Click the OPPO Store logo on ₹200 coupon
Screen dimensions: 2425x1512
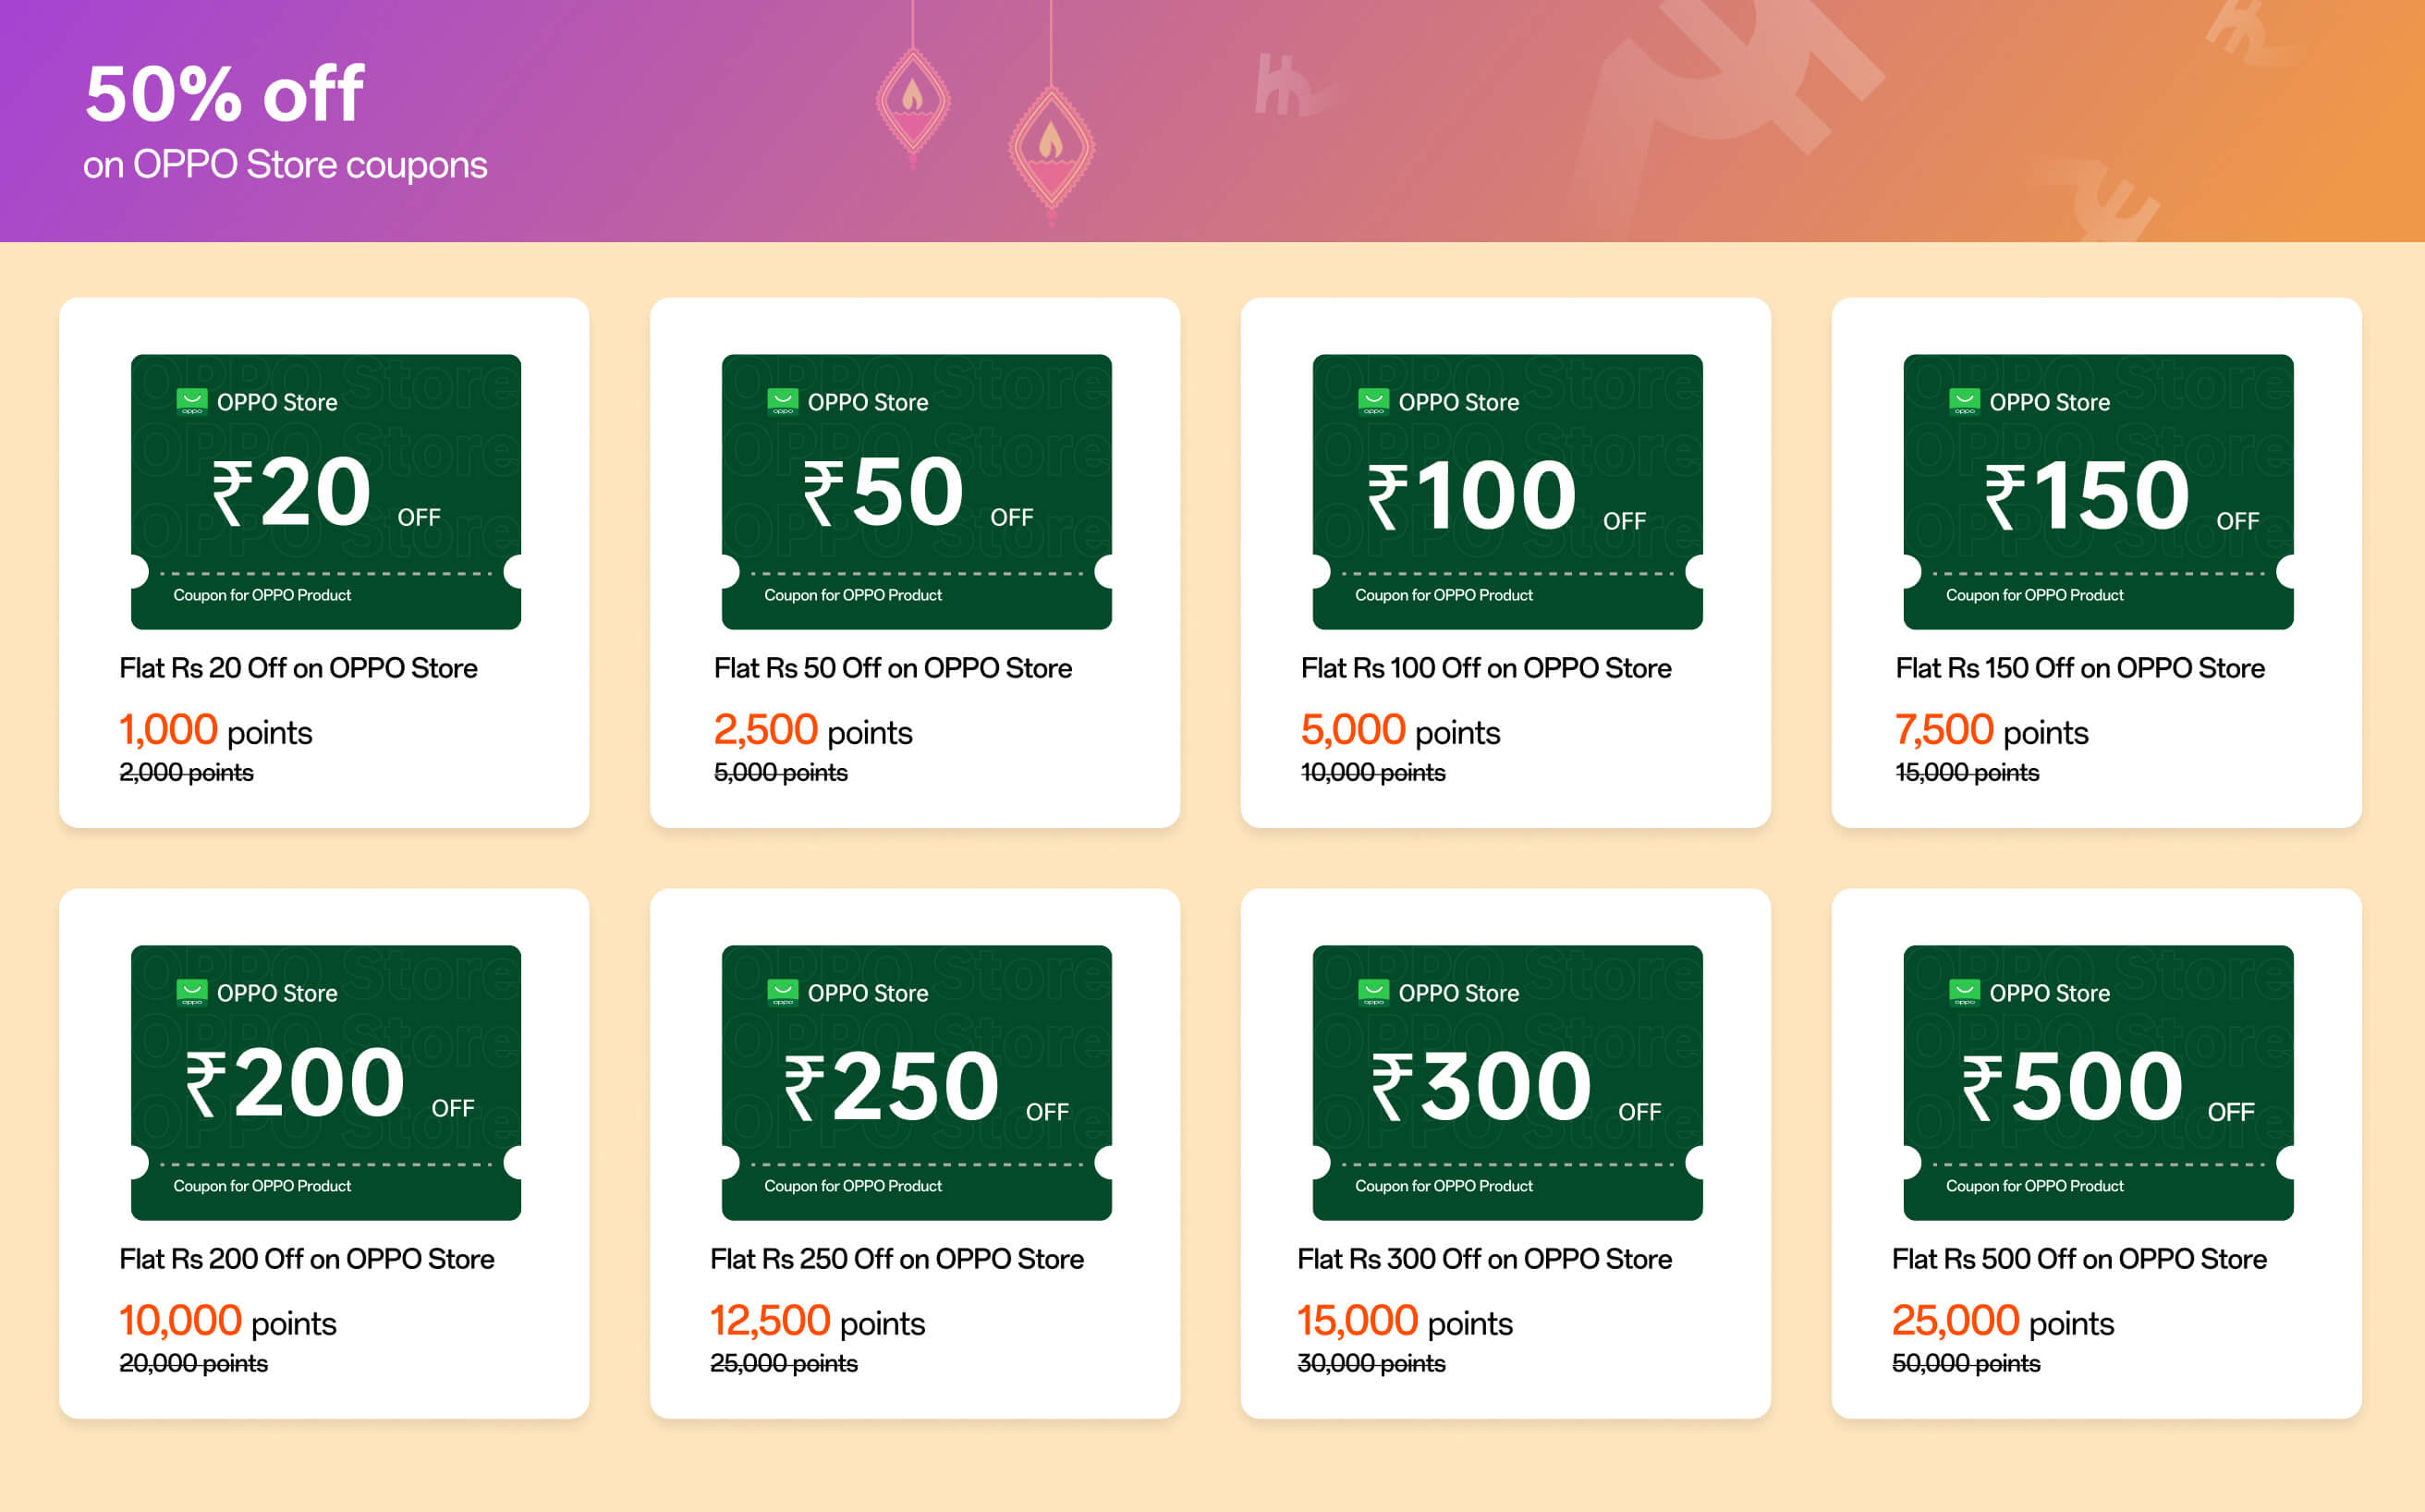192,992
